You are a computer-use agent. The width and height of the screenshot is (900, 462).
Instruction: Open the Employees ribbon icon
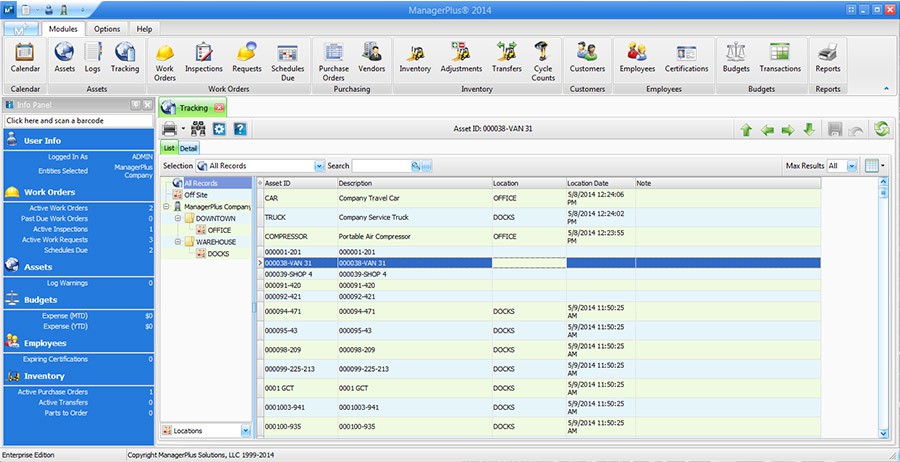coord(637,59)
